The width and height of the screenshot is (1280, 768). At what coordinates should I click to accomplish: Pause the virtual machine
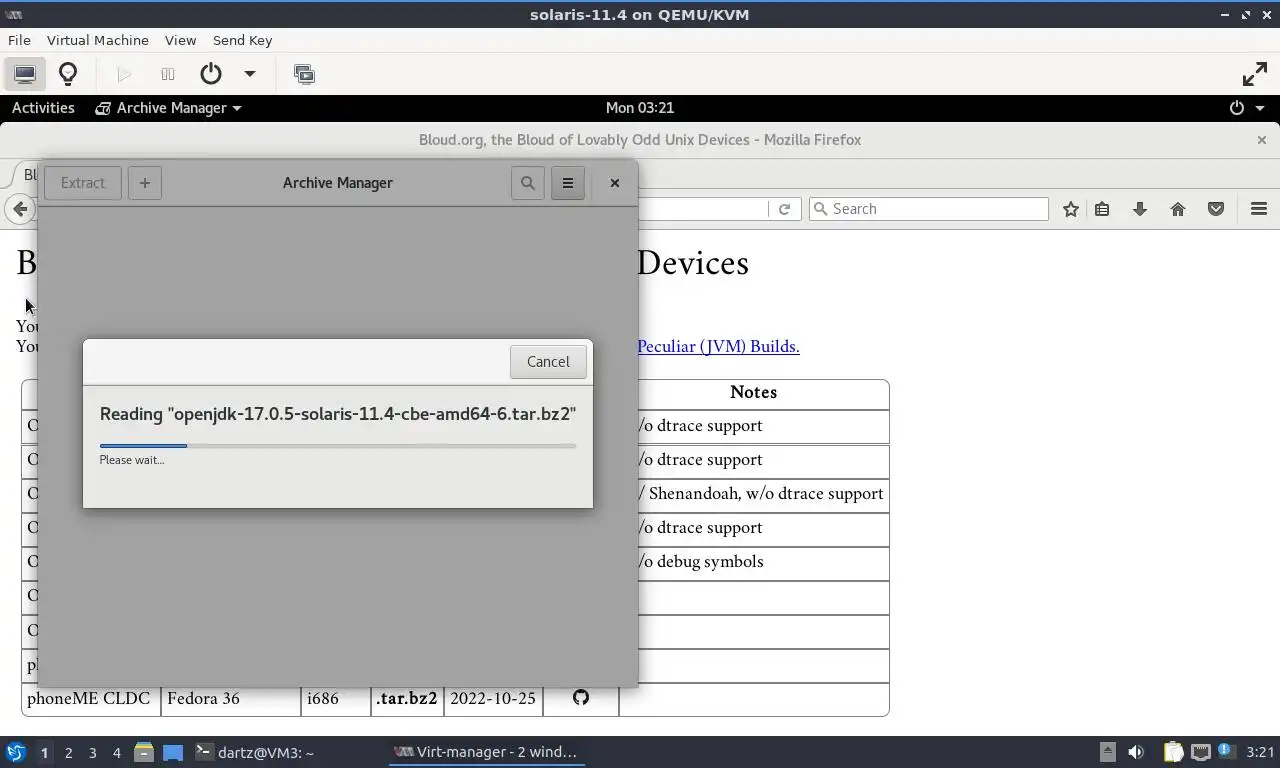(167, 74)
